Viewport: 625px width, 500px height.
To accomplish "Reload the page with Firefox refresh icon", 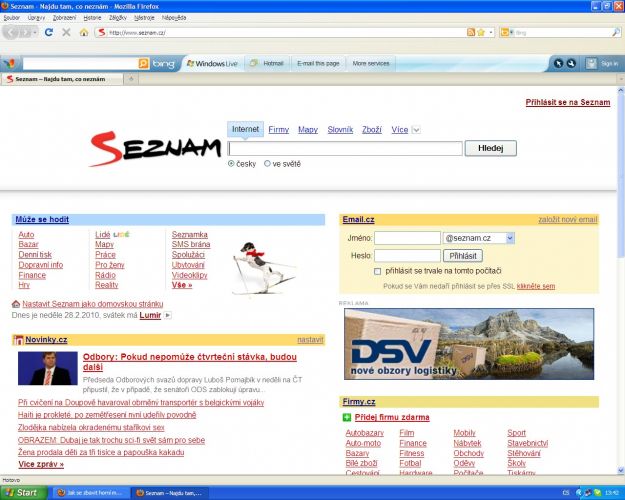I will (x=49, y=32).
